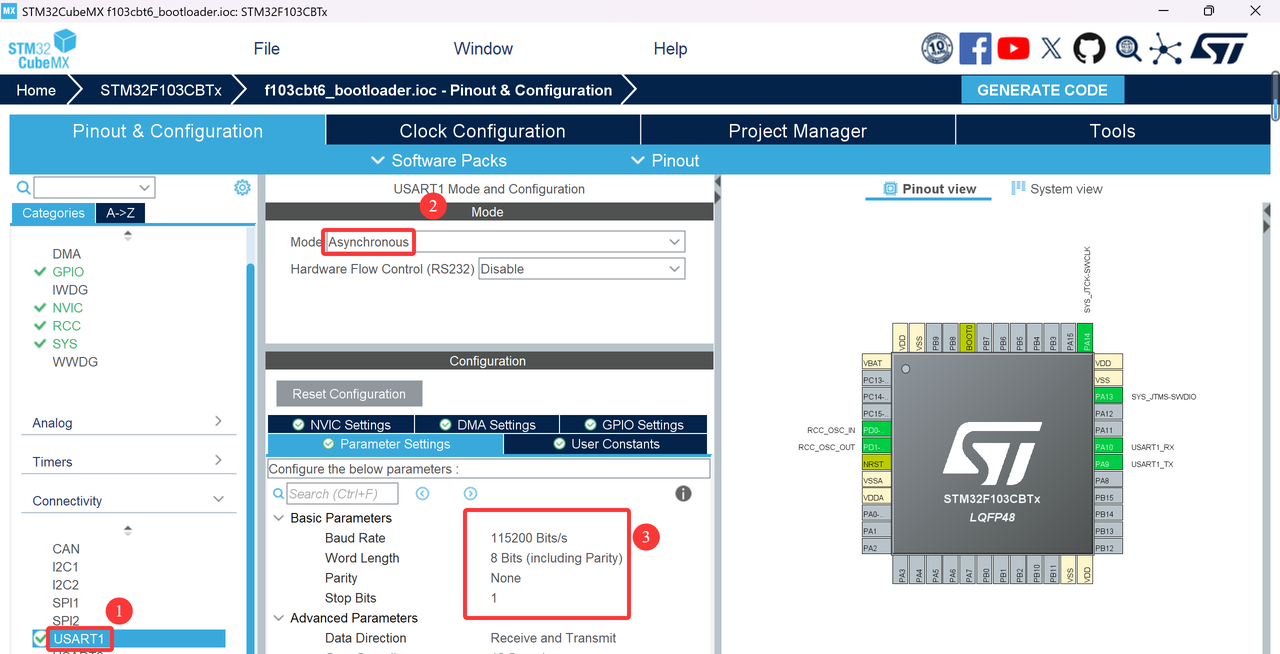The image size is (1280, 654).
Task: Open the X (Twitter) icon link
Action: [x=1051, y=48]
